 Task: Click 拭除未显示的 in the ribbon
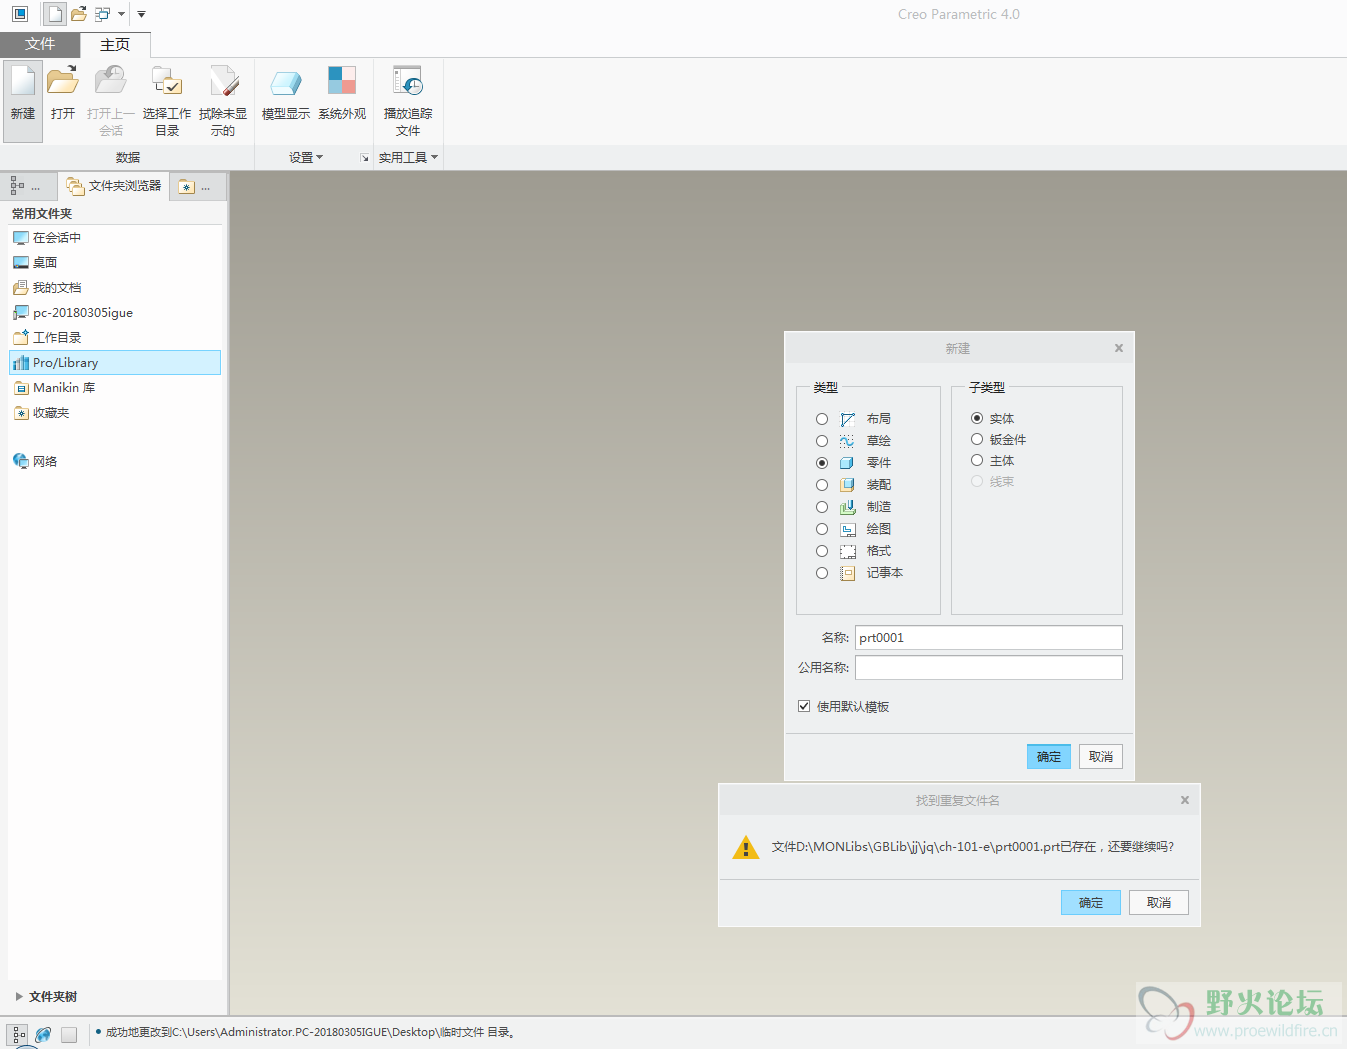(x=223, y=100)
